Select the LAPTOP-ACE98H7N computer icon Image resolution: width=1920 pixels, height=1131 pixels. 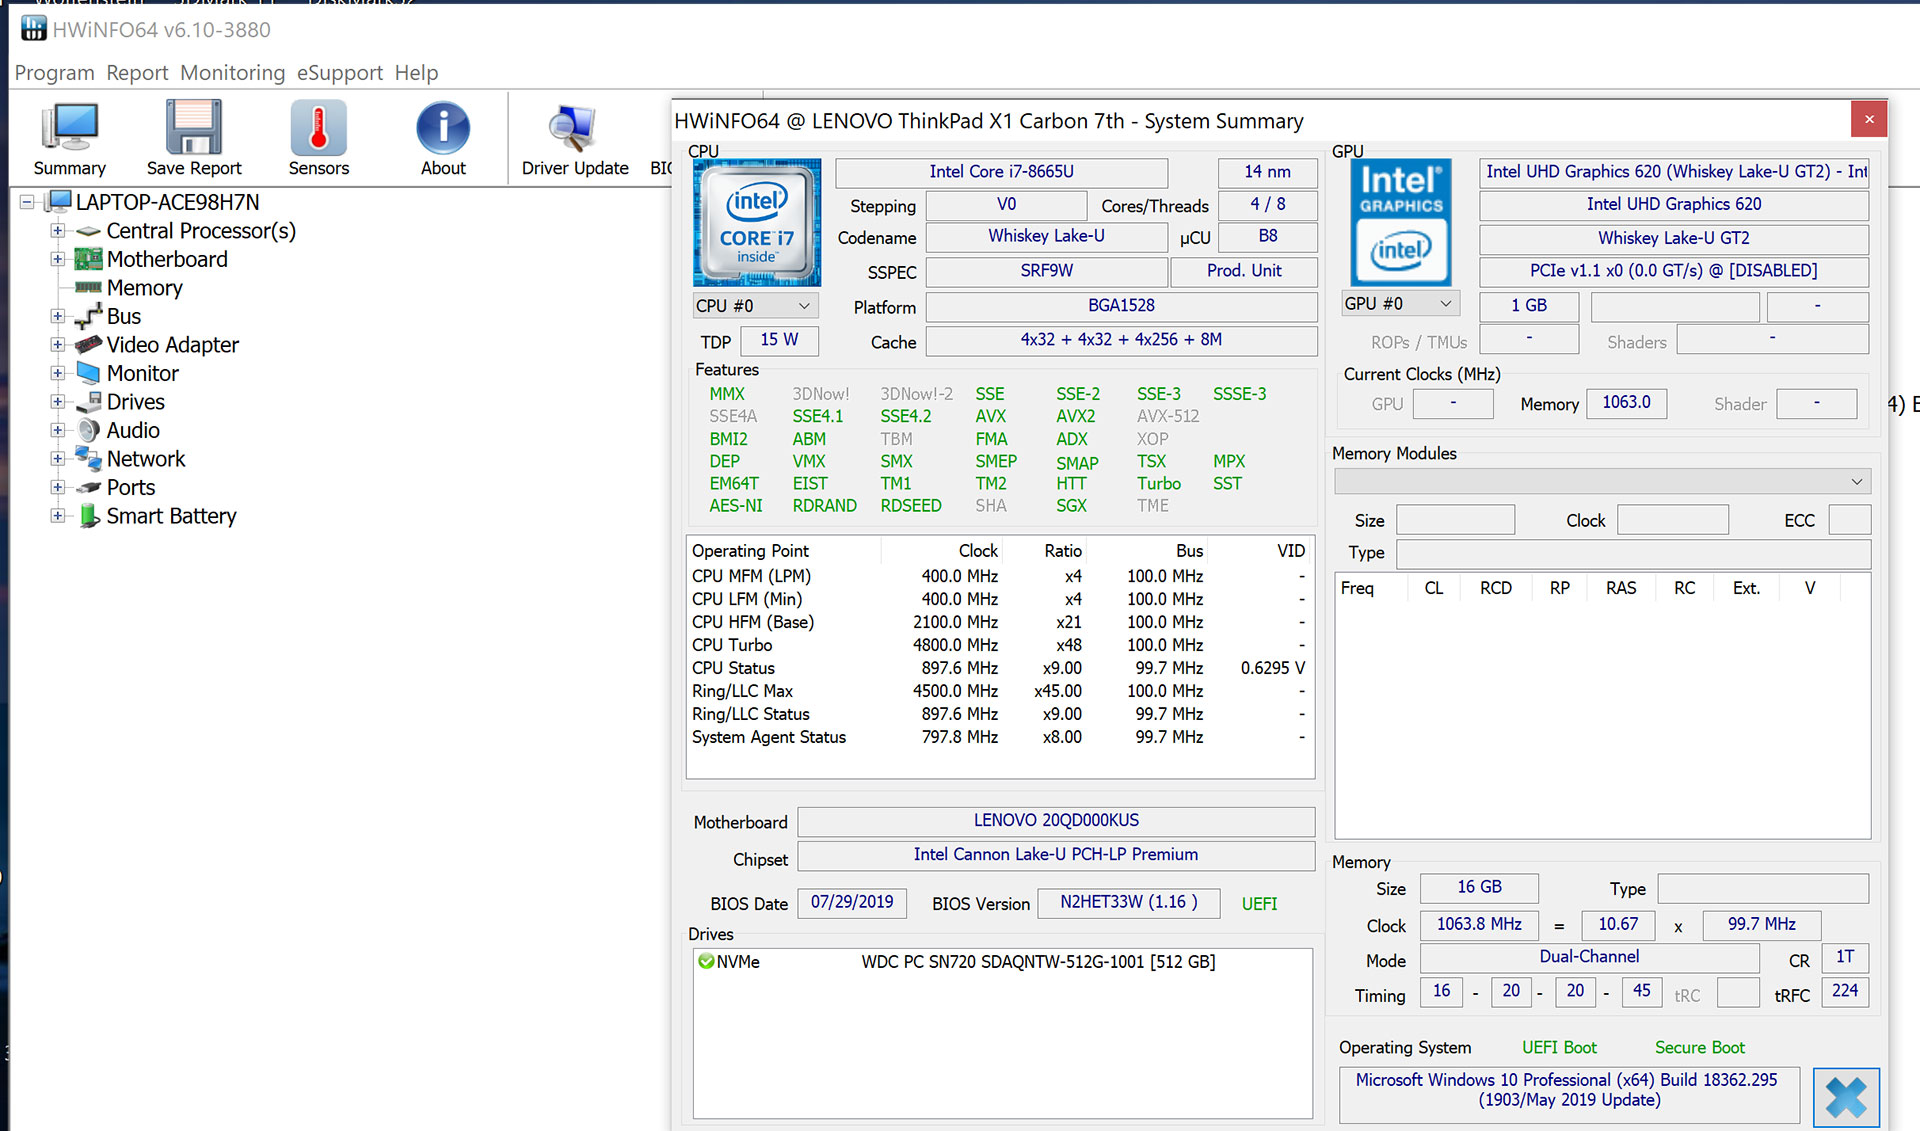[x=60, y=202]
